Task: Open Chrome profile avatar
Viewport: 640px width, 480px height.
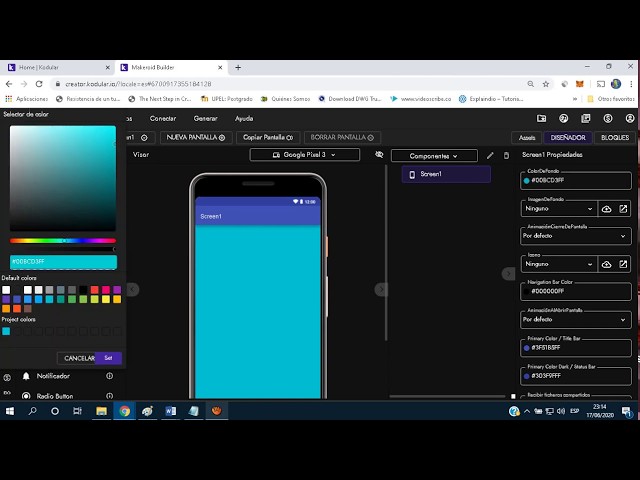Action: coord(616,84)
